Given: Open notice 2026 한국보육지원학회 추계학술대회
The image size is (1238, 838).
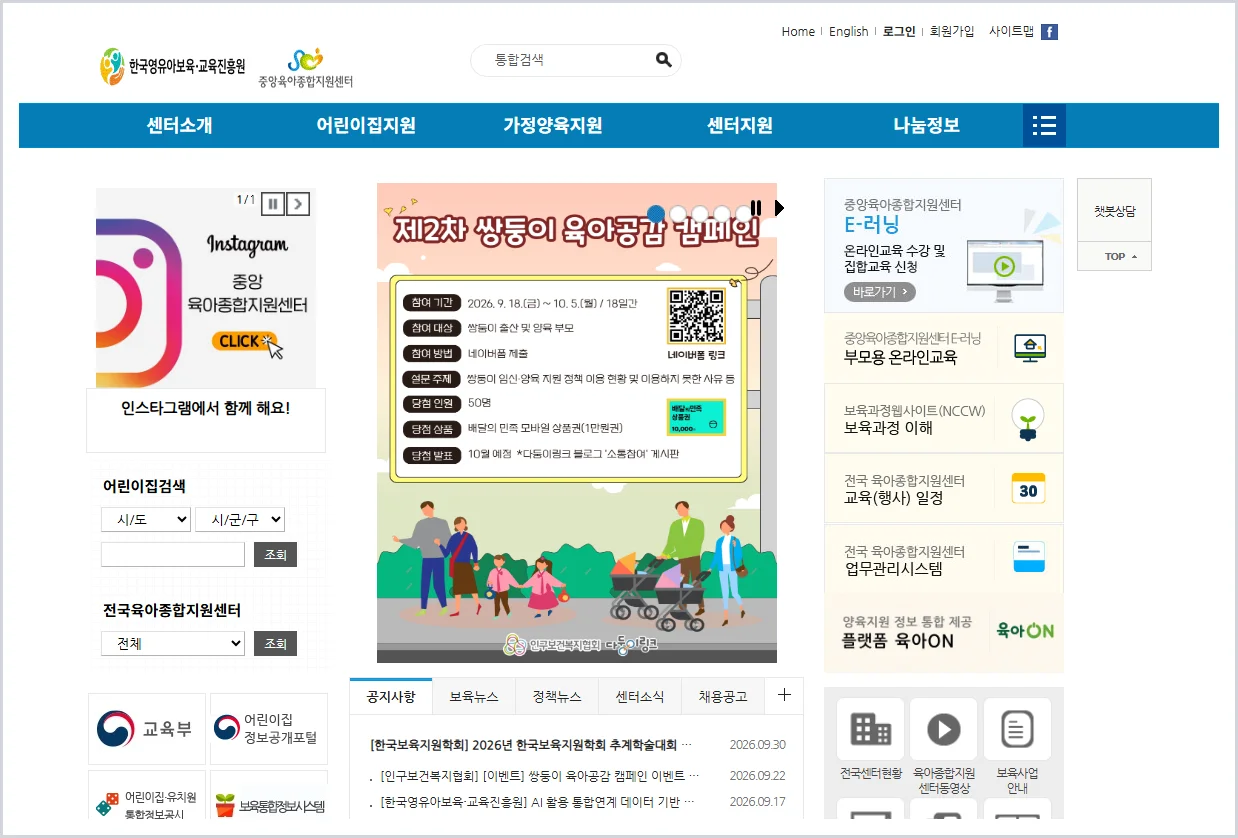Looking at the screenshot, I should [x=531, y=745].
